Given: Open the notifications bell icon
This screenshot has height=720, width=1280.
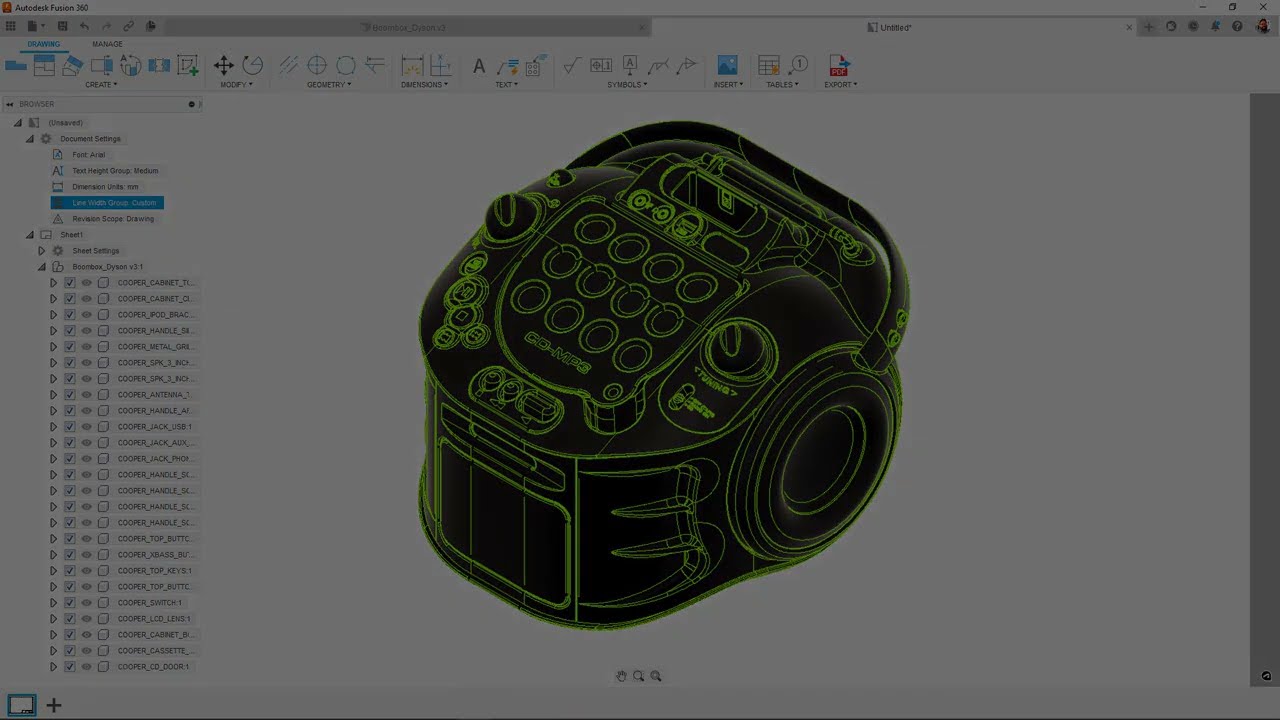Looking at the screenshot, I should pos(1215,27).
